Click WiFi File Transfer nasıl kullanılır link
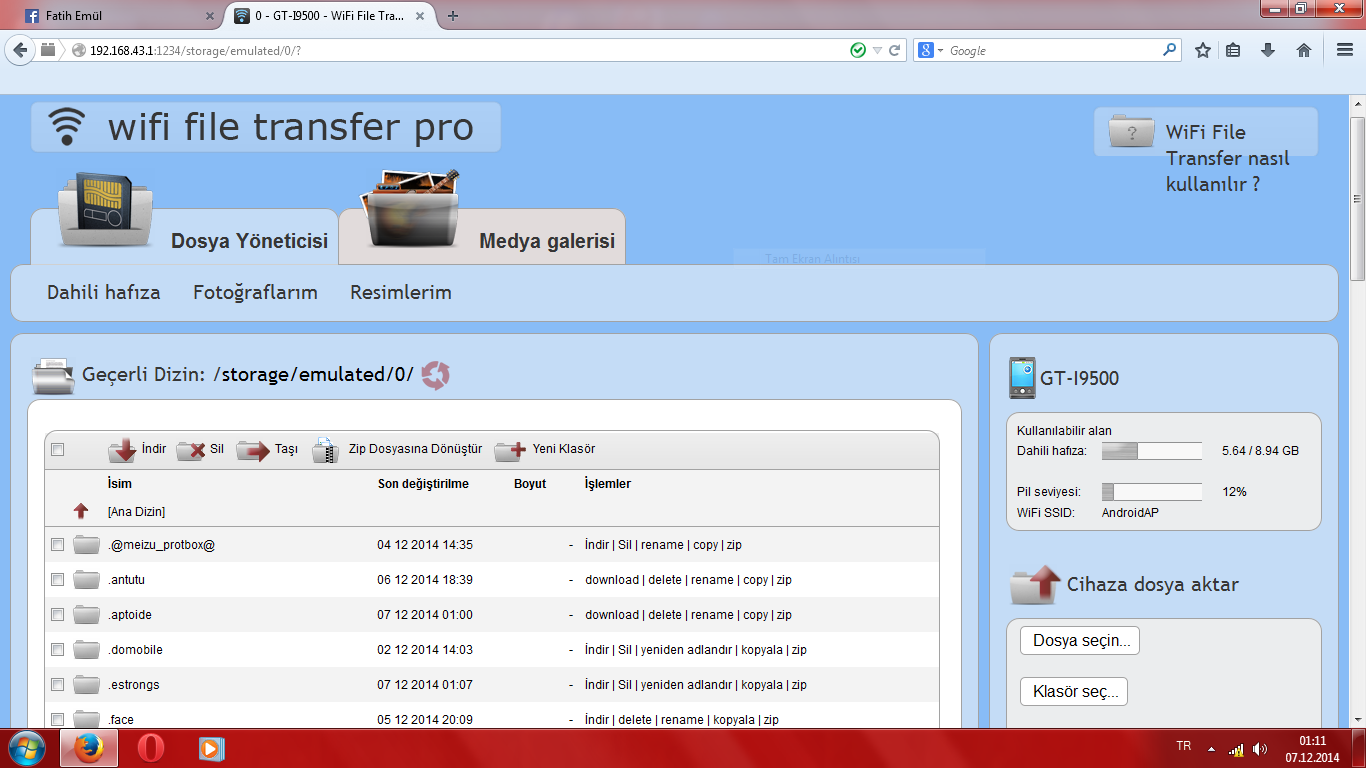Image resolution: width=1366 pixels, height=768 pixels. point(1228,158)
